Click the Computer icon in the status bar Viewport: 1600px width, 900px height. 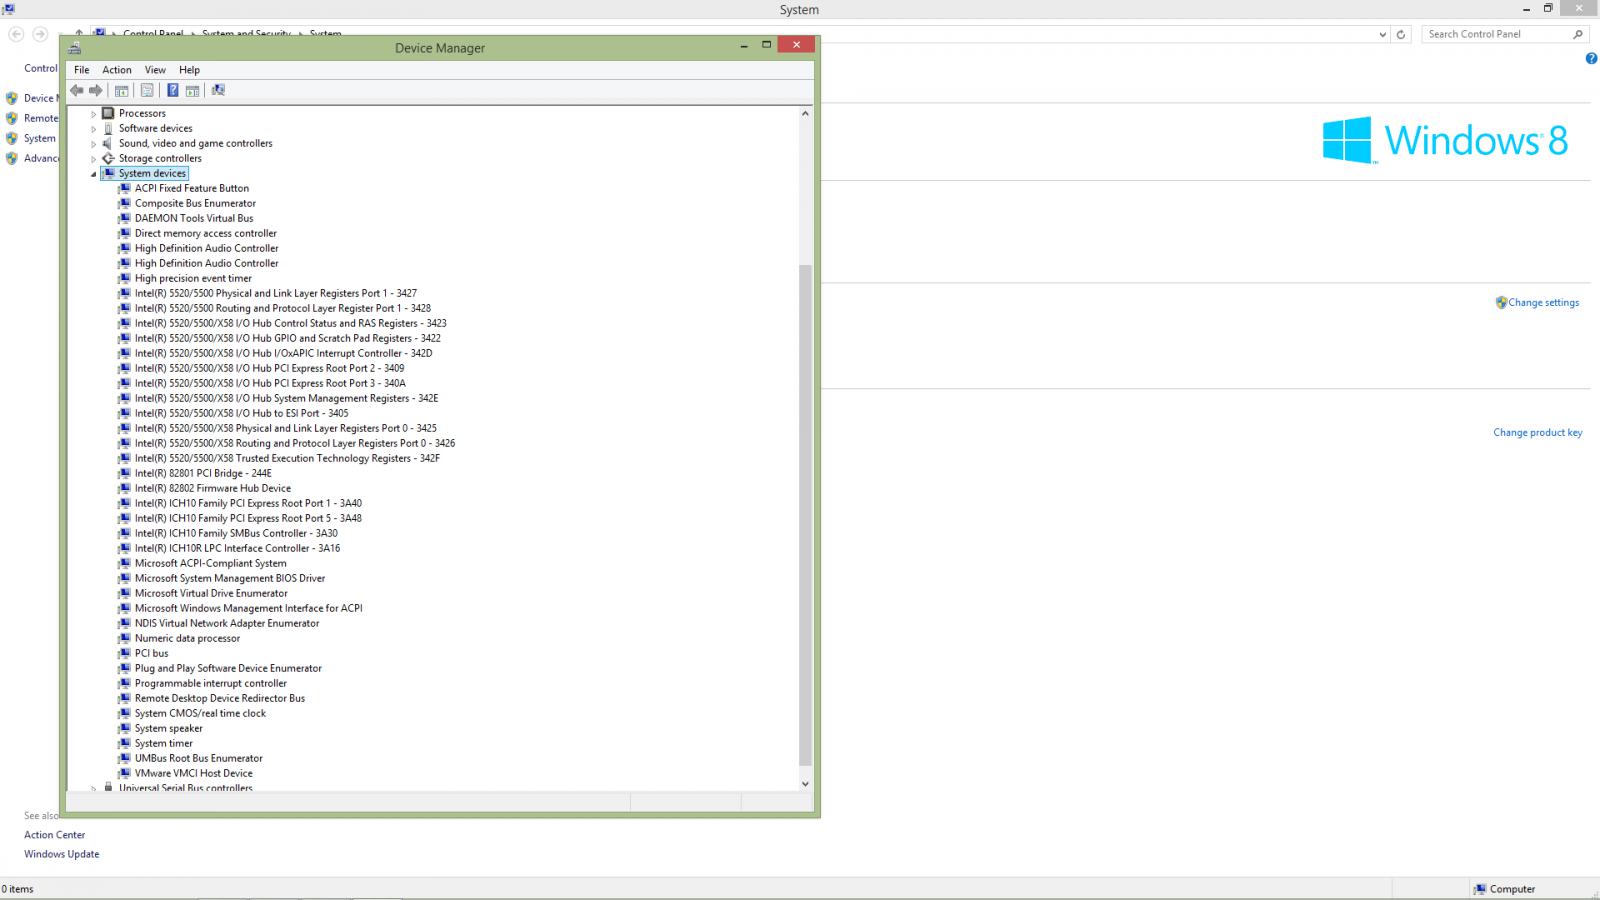coord(1479,889)
